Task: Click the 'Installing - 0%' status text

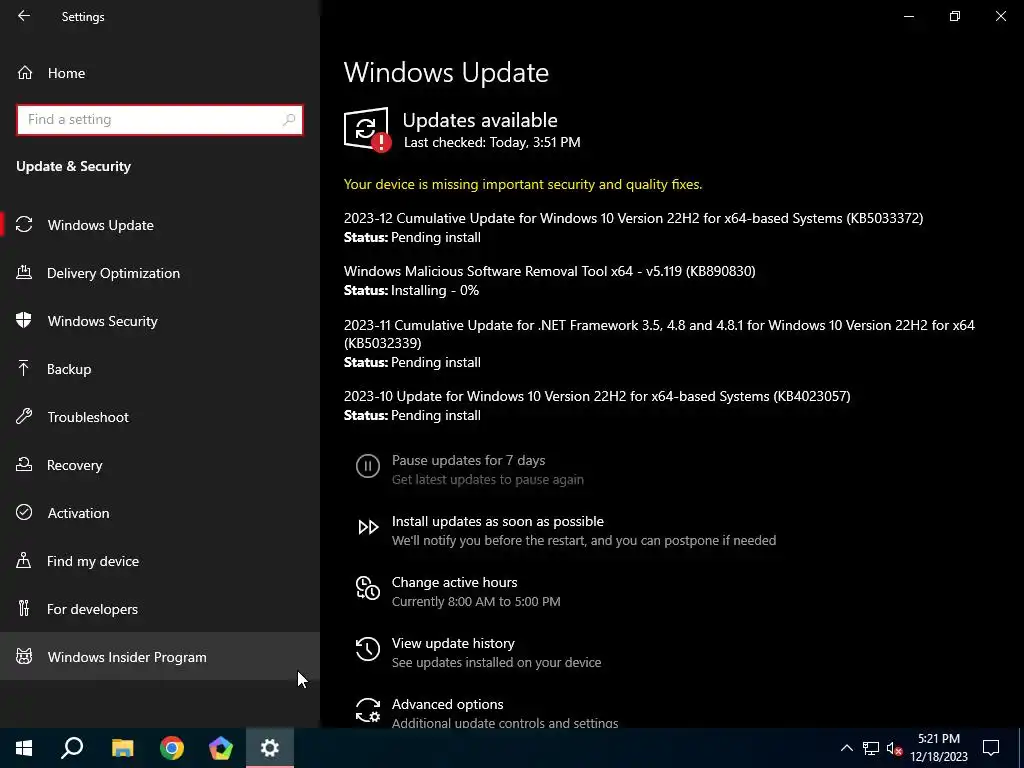Action: pyautogui.click(x=435, y=290)
